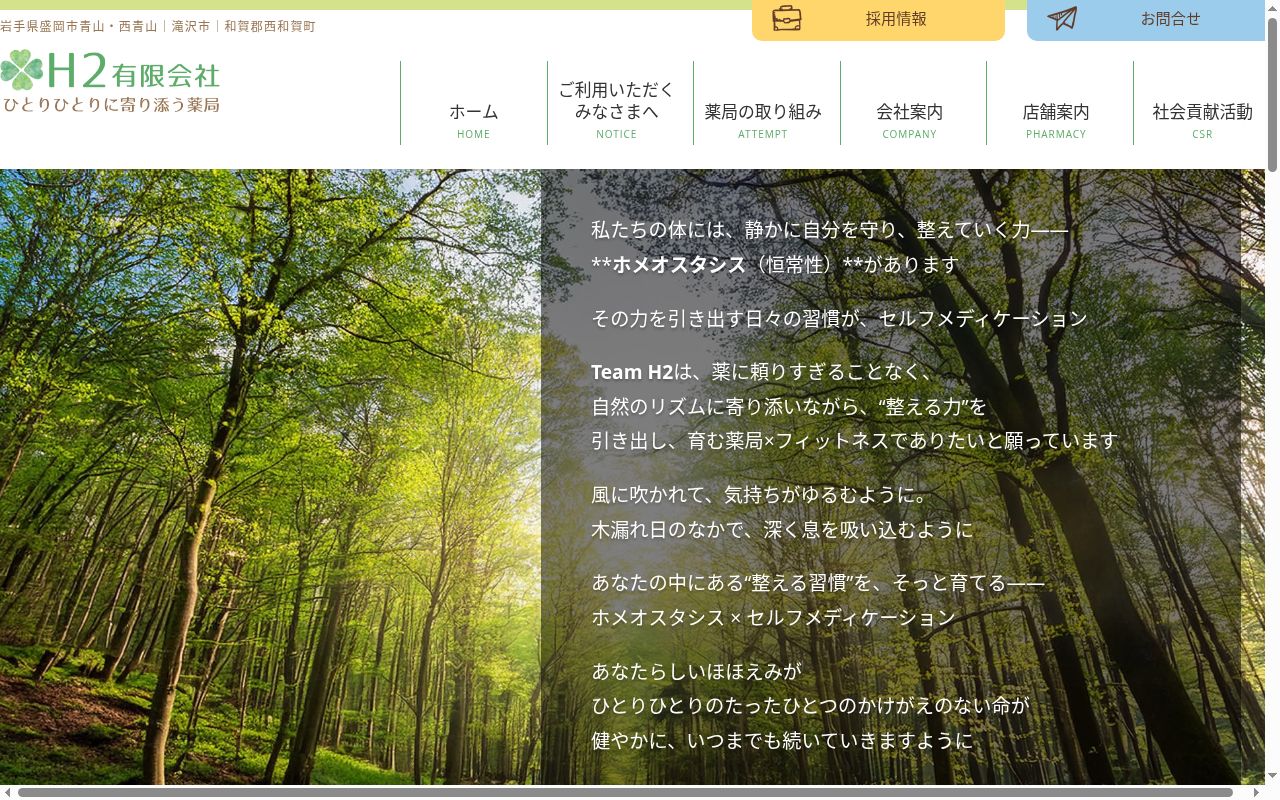Go to ホーム HOME menu item
1280x800 pixels.
[x=474, y=103]
